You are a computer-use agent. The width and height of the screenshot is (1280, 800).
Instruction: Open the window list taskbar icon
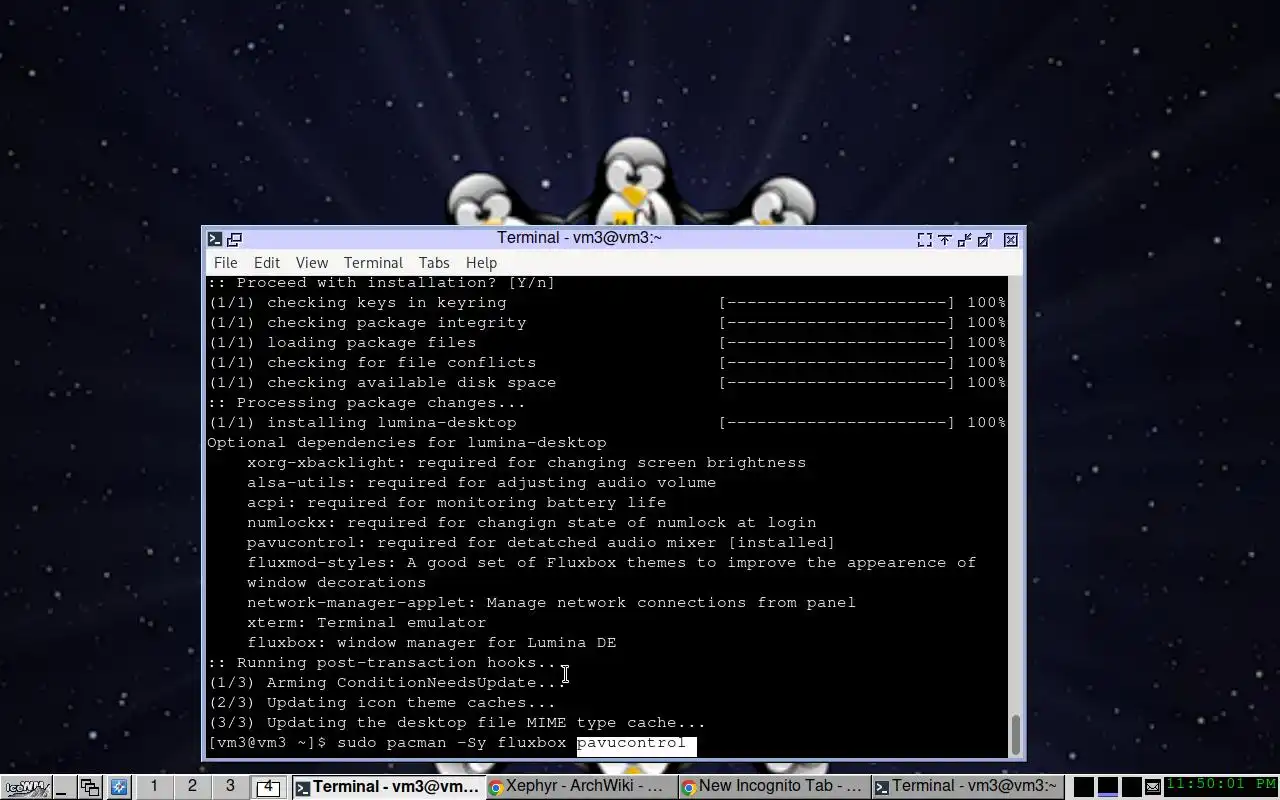[90, 787]
